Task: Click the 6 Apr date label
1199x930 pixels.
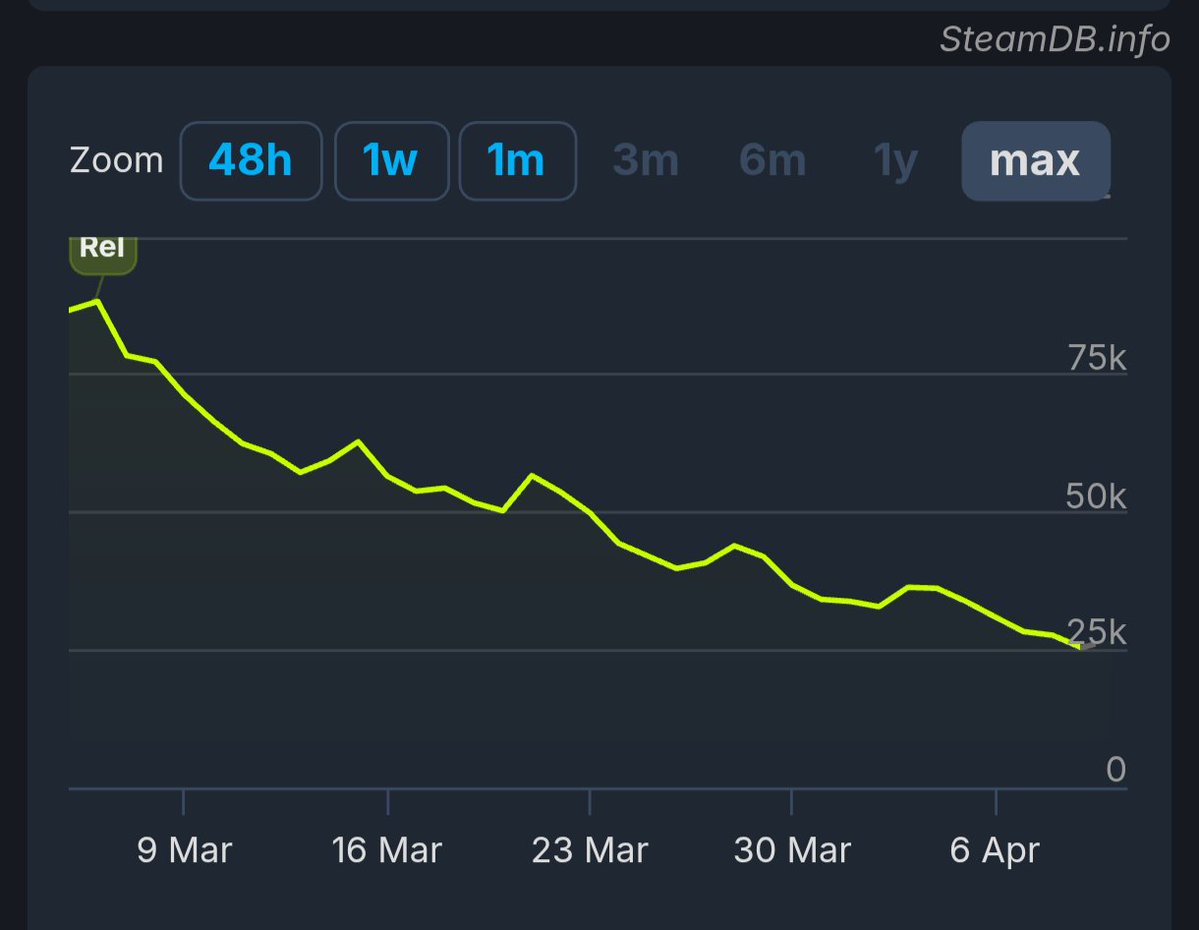Action: (x=994, y=850)
